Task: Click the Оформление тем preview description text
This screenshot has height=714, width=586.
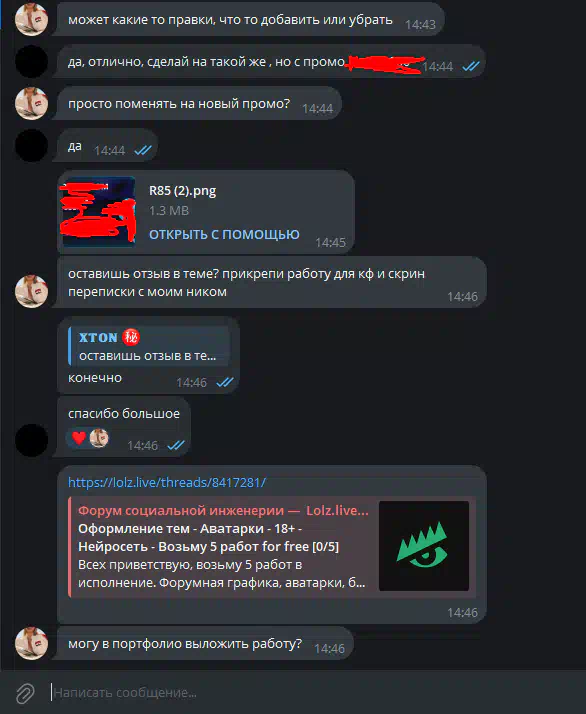Action: tap(209, 537)
